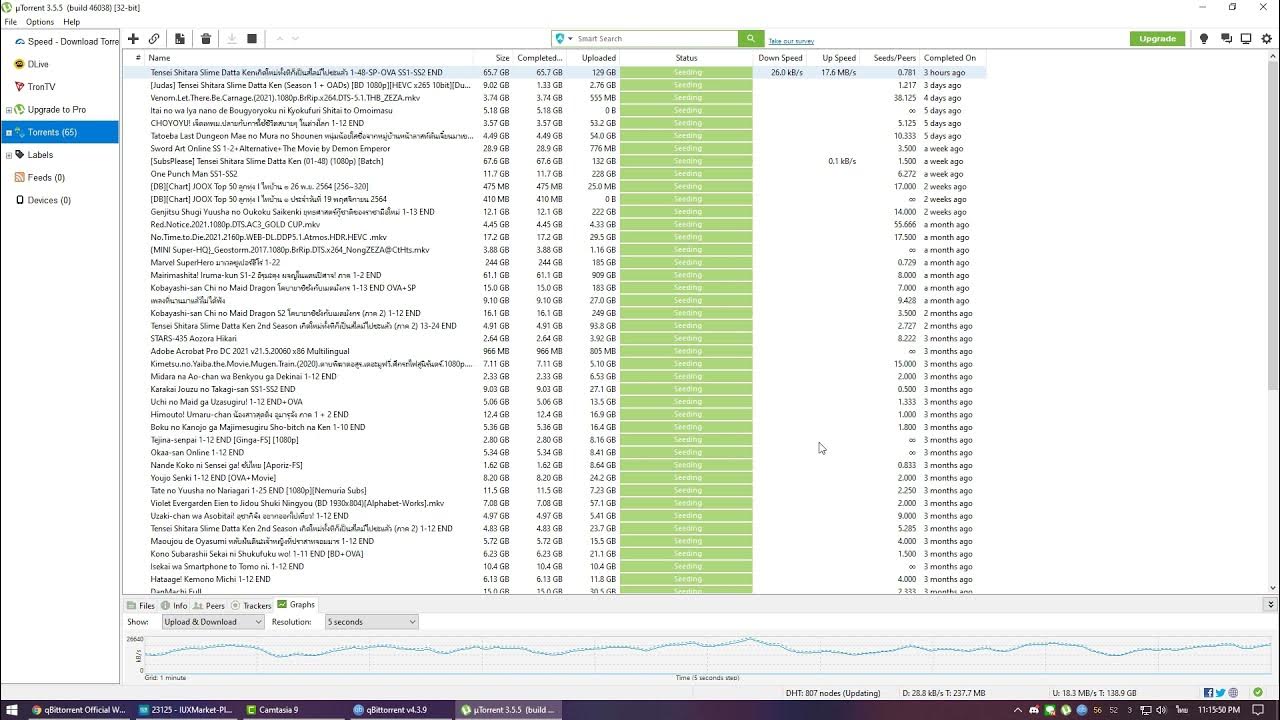The width and height of the screenshot is (1280, 720).
Task: Sort by the Up Speed column header
Action: [x=834, y=58]
